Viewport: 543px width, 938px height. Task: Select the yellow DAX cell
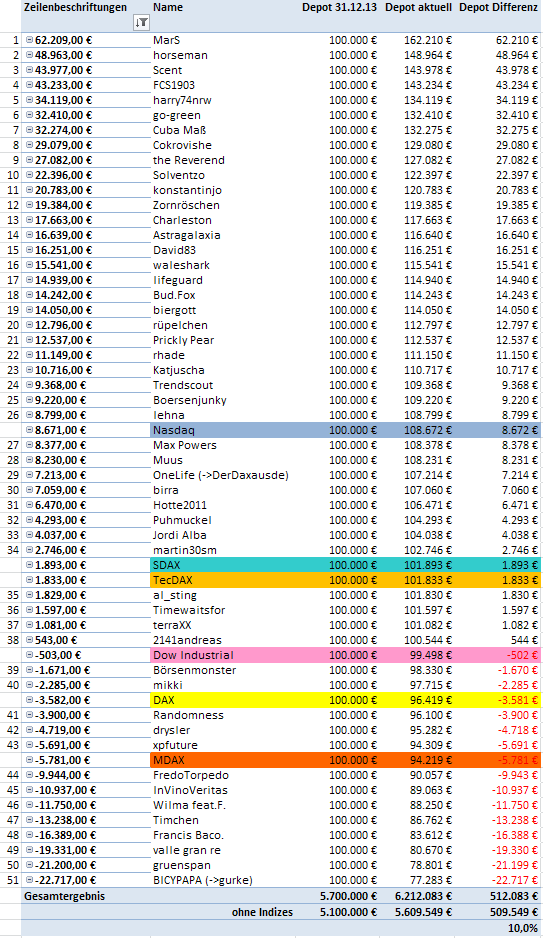pos(222,700)
